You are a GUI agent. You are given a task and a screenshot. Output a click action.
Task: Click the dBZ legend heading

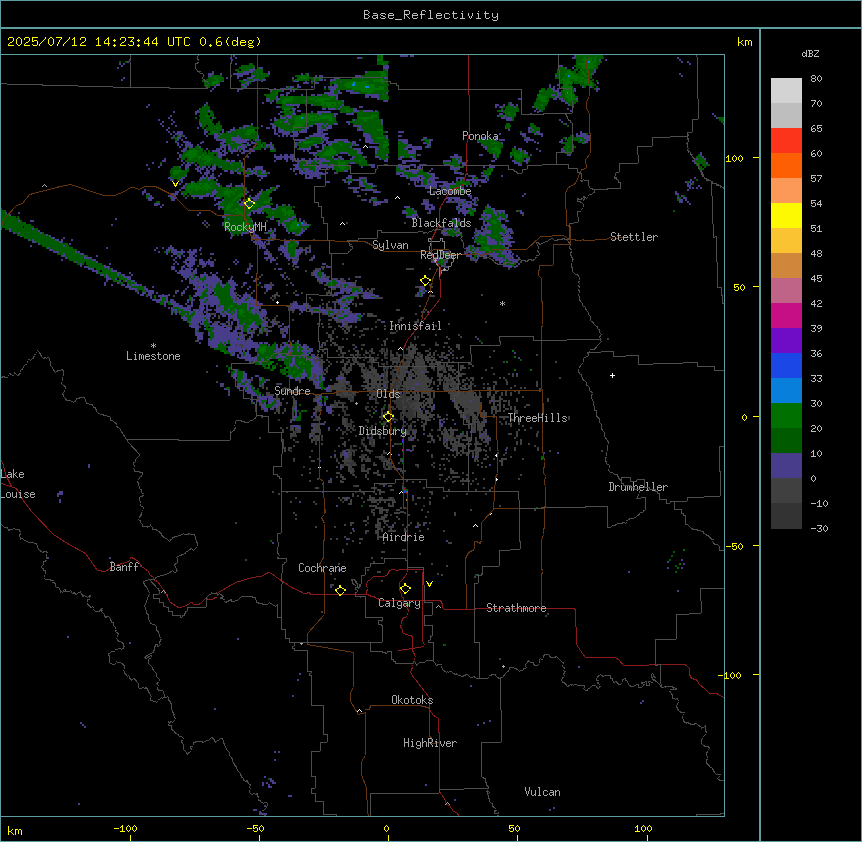810,54
